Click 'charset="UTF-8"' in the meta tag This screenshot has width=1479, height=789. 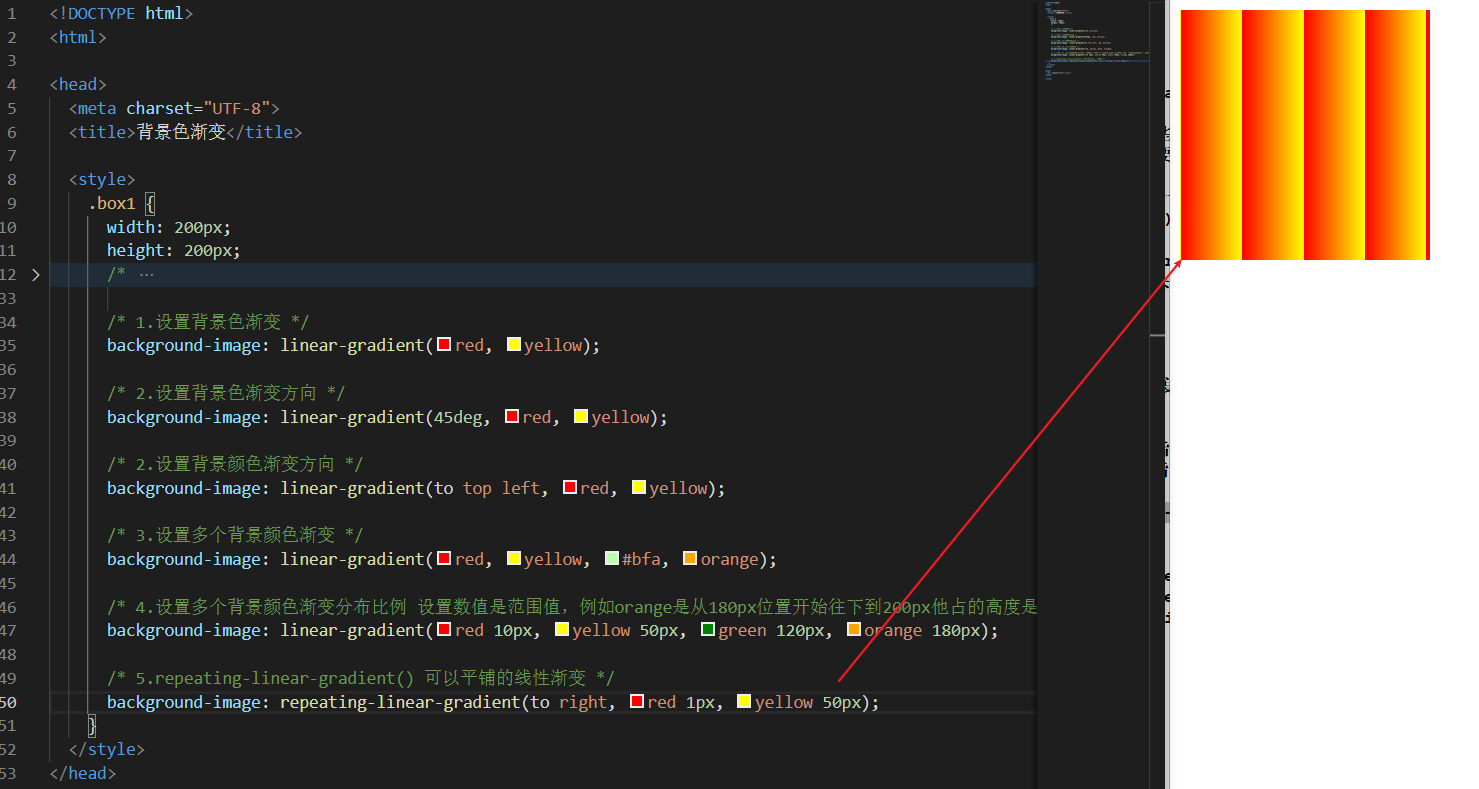coord(198,108)
